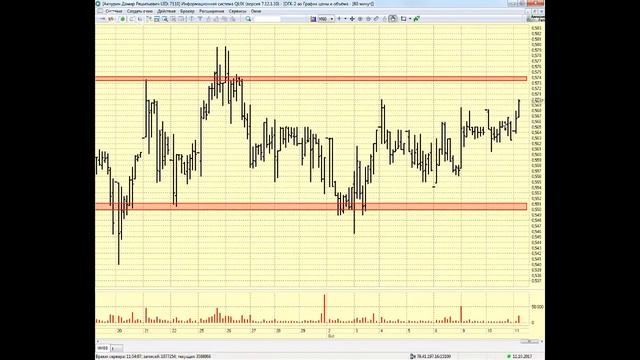Click the chart's horizontal scrollbar thumb
This screenshot has height=360, width=640.
click(x=529, y=341)
